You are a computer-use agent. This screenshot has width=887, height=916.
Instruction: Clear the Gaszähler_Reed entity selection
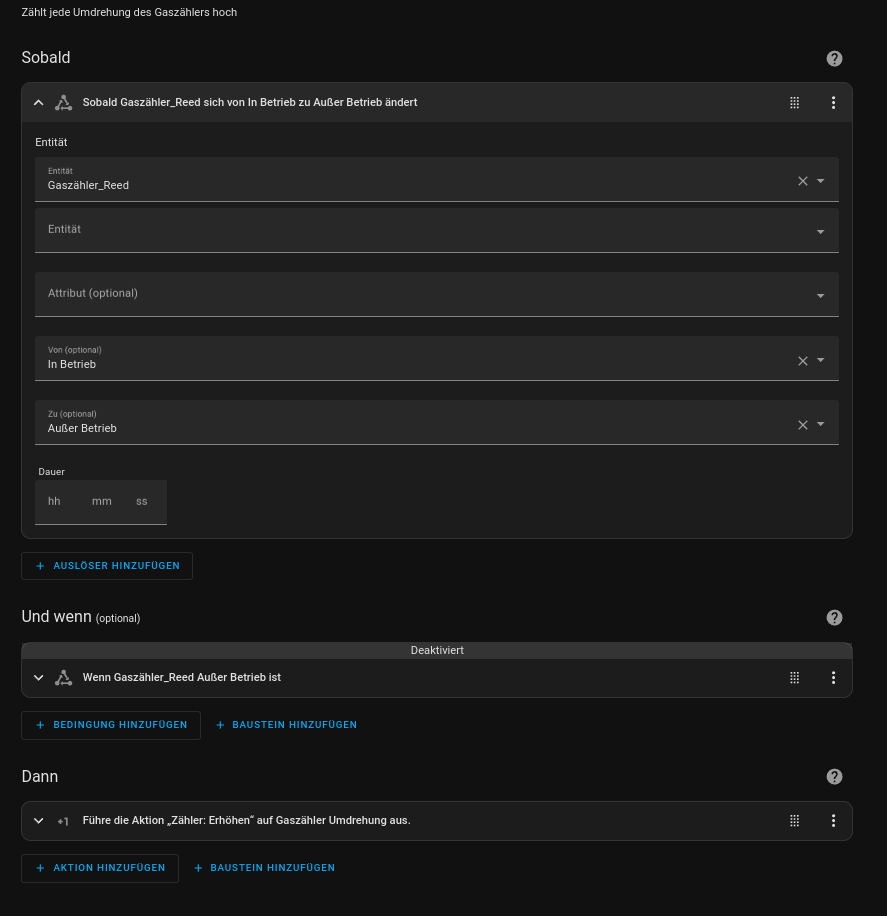(x=802, y=181)
